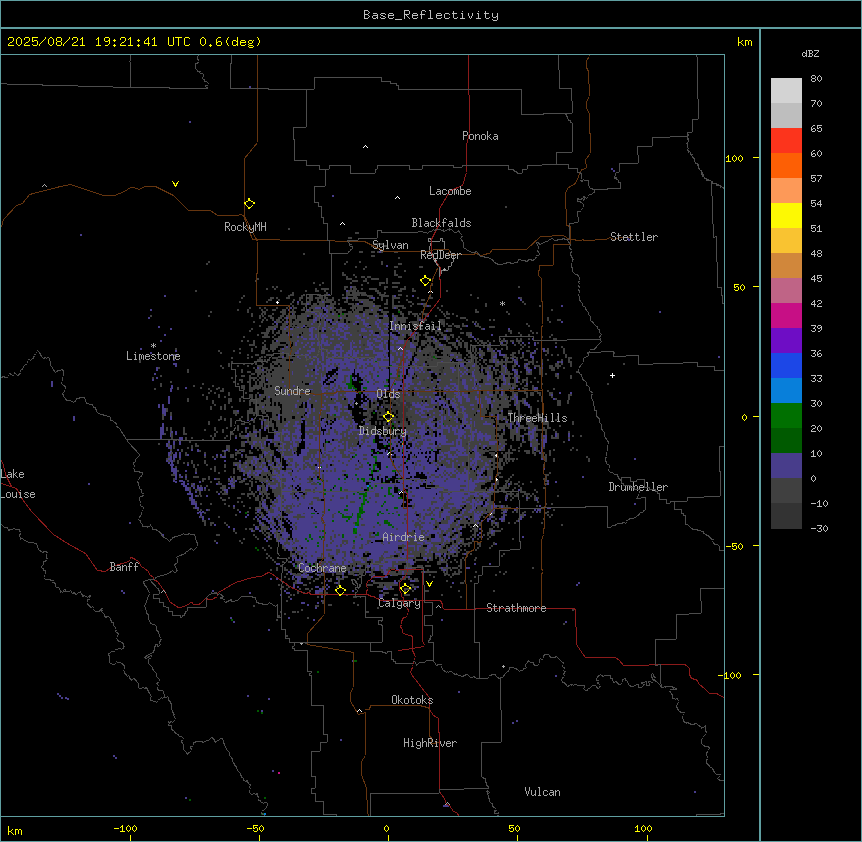Click the Okotoks label

(x=412, y=700)
